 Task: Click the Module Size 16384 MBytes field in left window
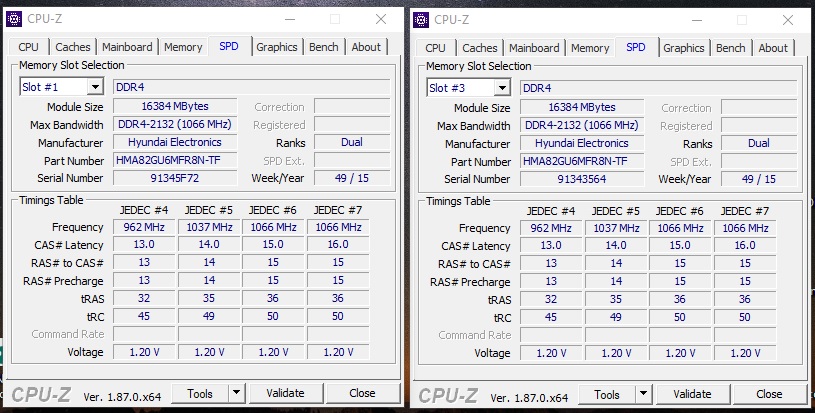click(x=175, y=106)
